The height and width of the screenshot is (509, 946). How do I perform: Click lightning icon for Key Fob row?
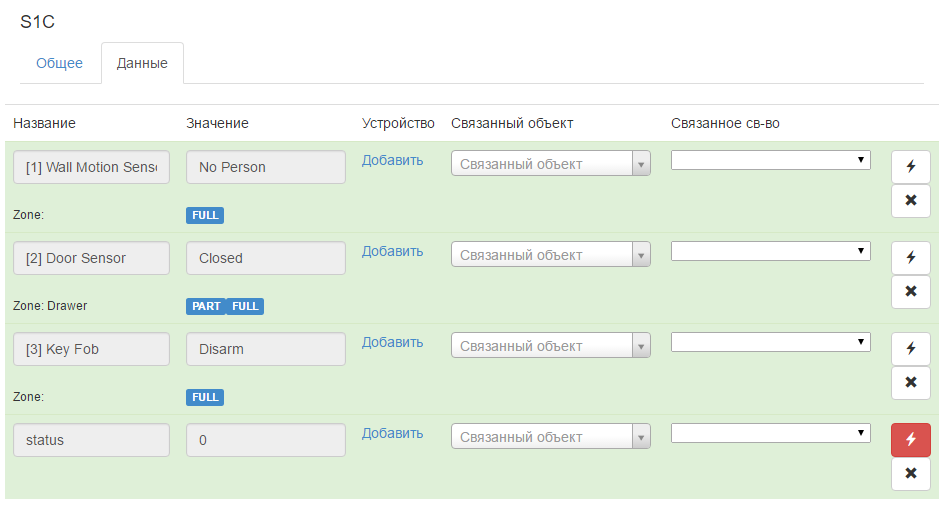click(x=910, y=349)
